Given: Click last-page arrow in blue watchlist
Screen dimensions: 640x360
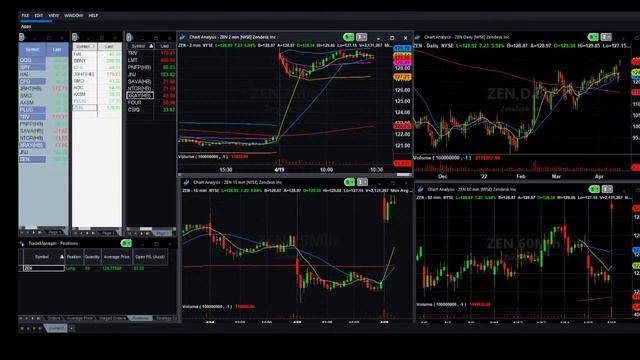Looking at the screenshot, I should click(40, 232).
